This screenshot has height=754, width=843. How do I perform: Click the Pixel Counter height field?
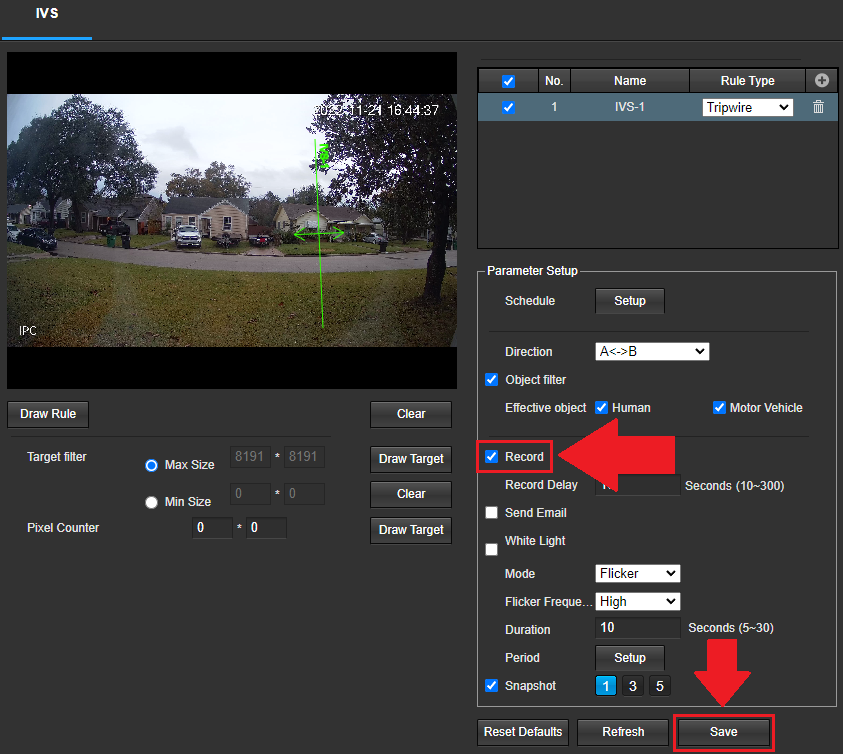pyautogui.click(x=266, y=528)
